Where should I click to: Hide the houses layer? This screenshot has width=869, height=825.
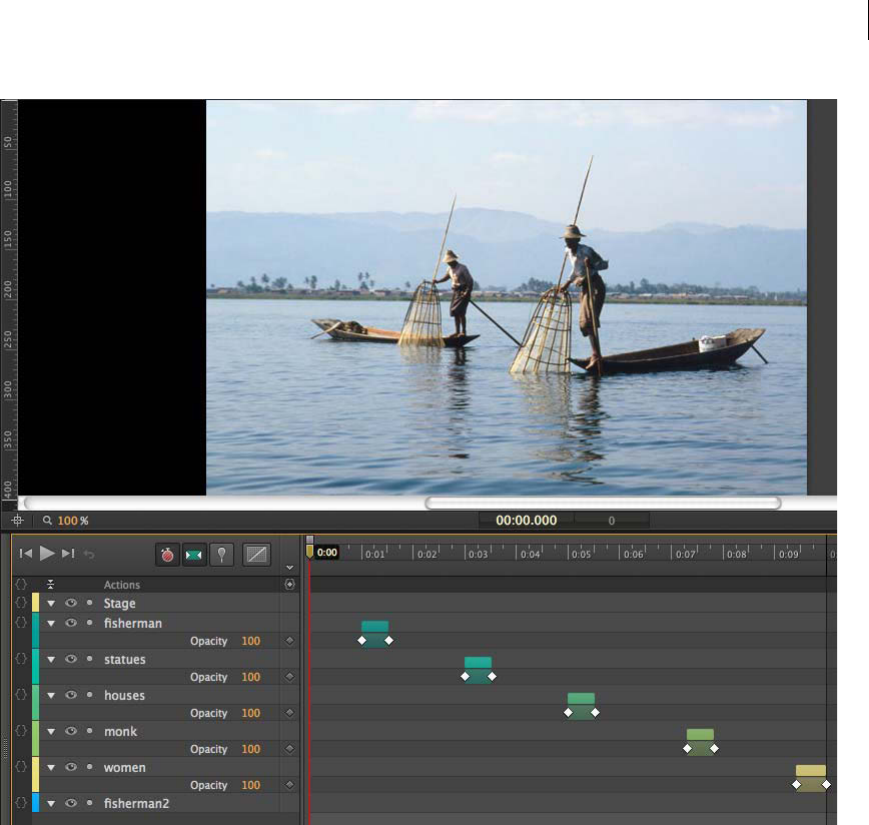pyautogui.click(x=71, y=695)
